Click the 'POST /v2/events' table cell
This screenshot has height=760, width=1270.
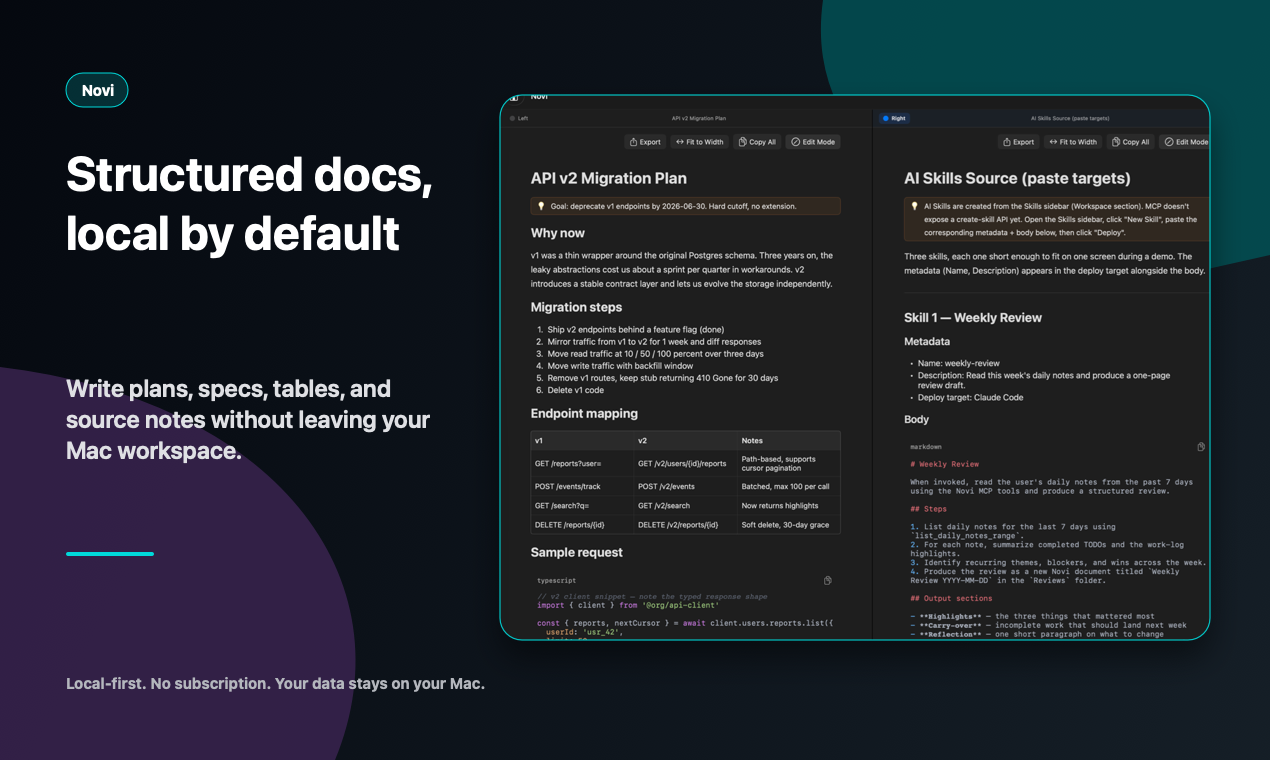tap(685, 486)
